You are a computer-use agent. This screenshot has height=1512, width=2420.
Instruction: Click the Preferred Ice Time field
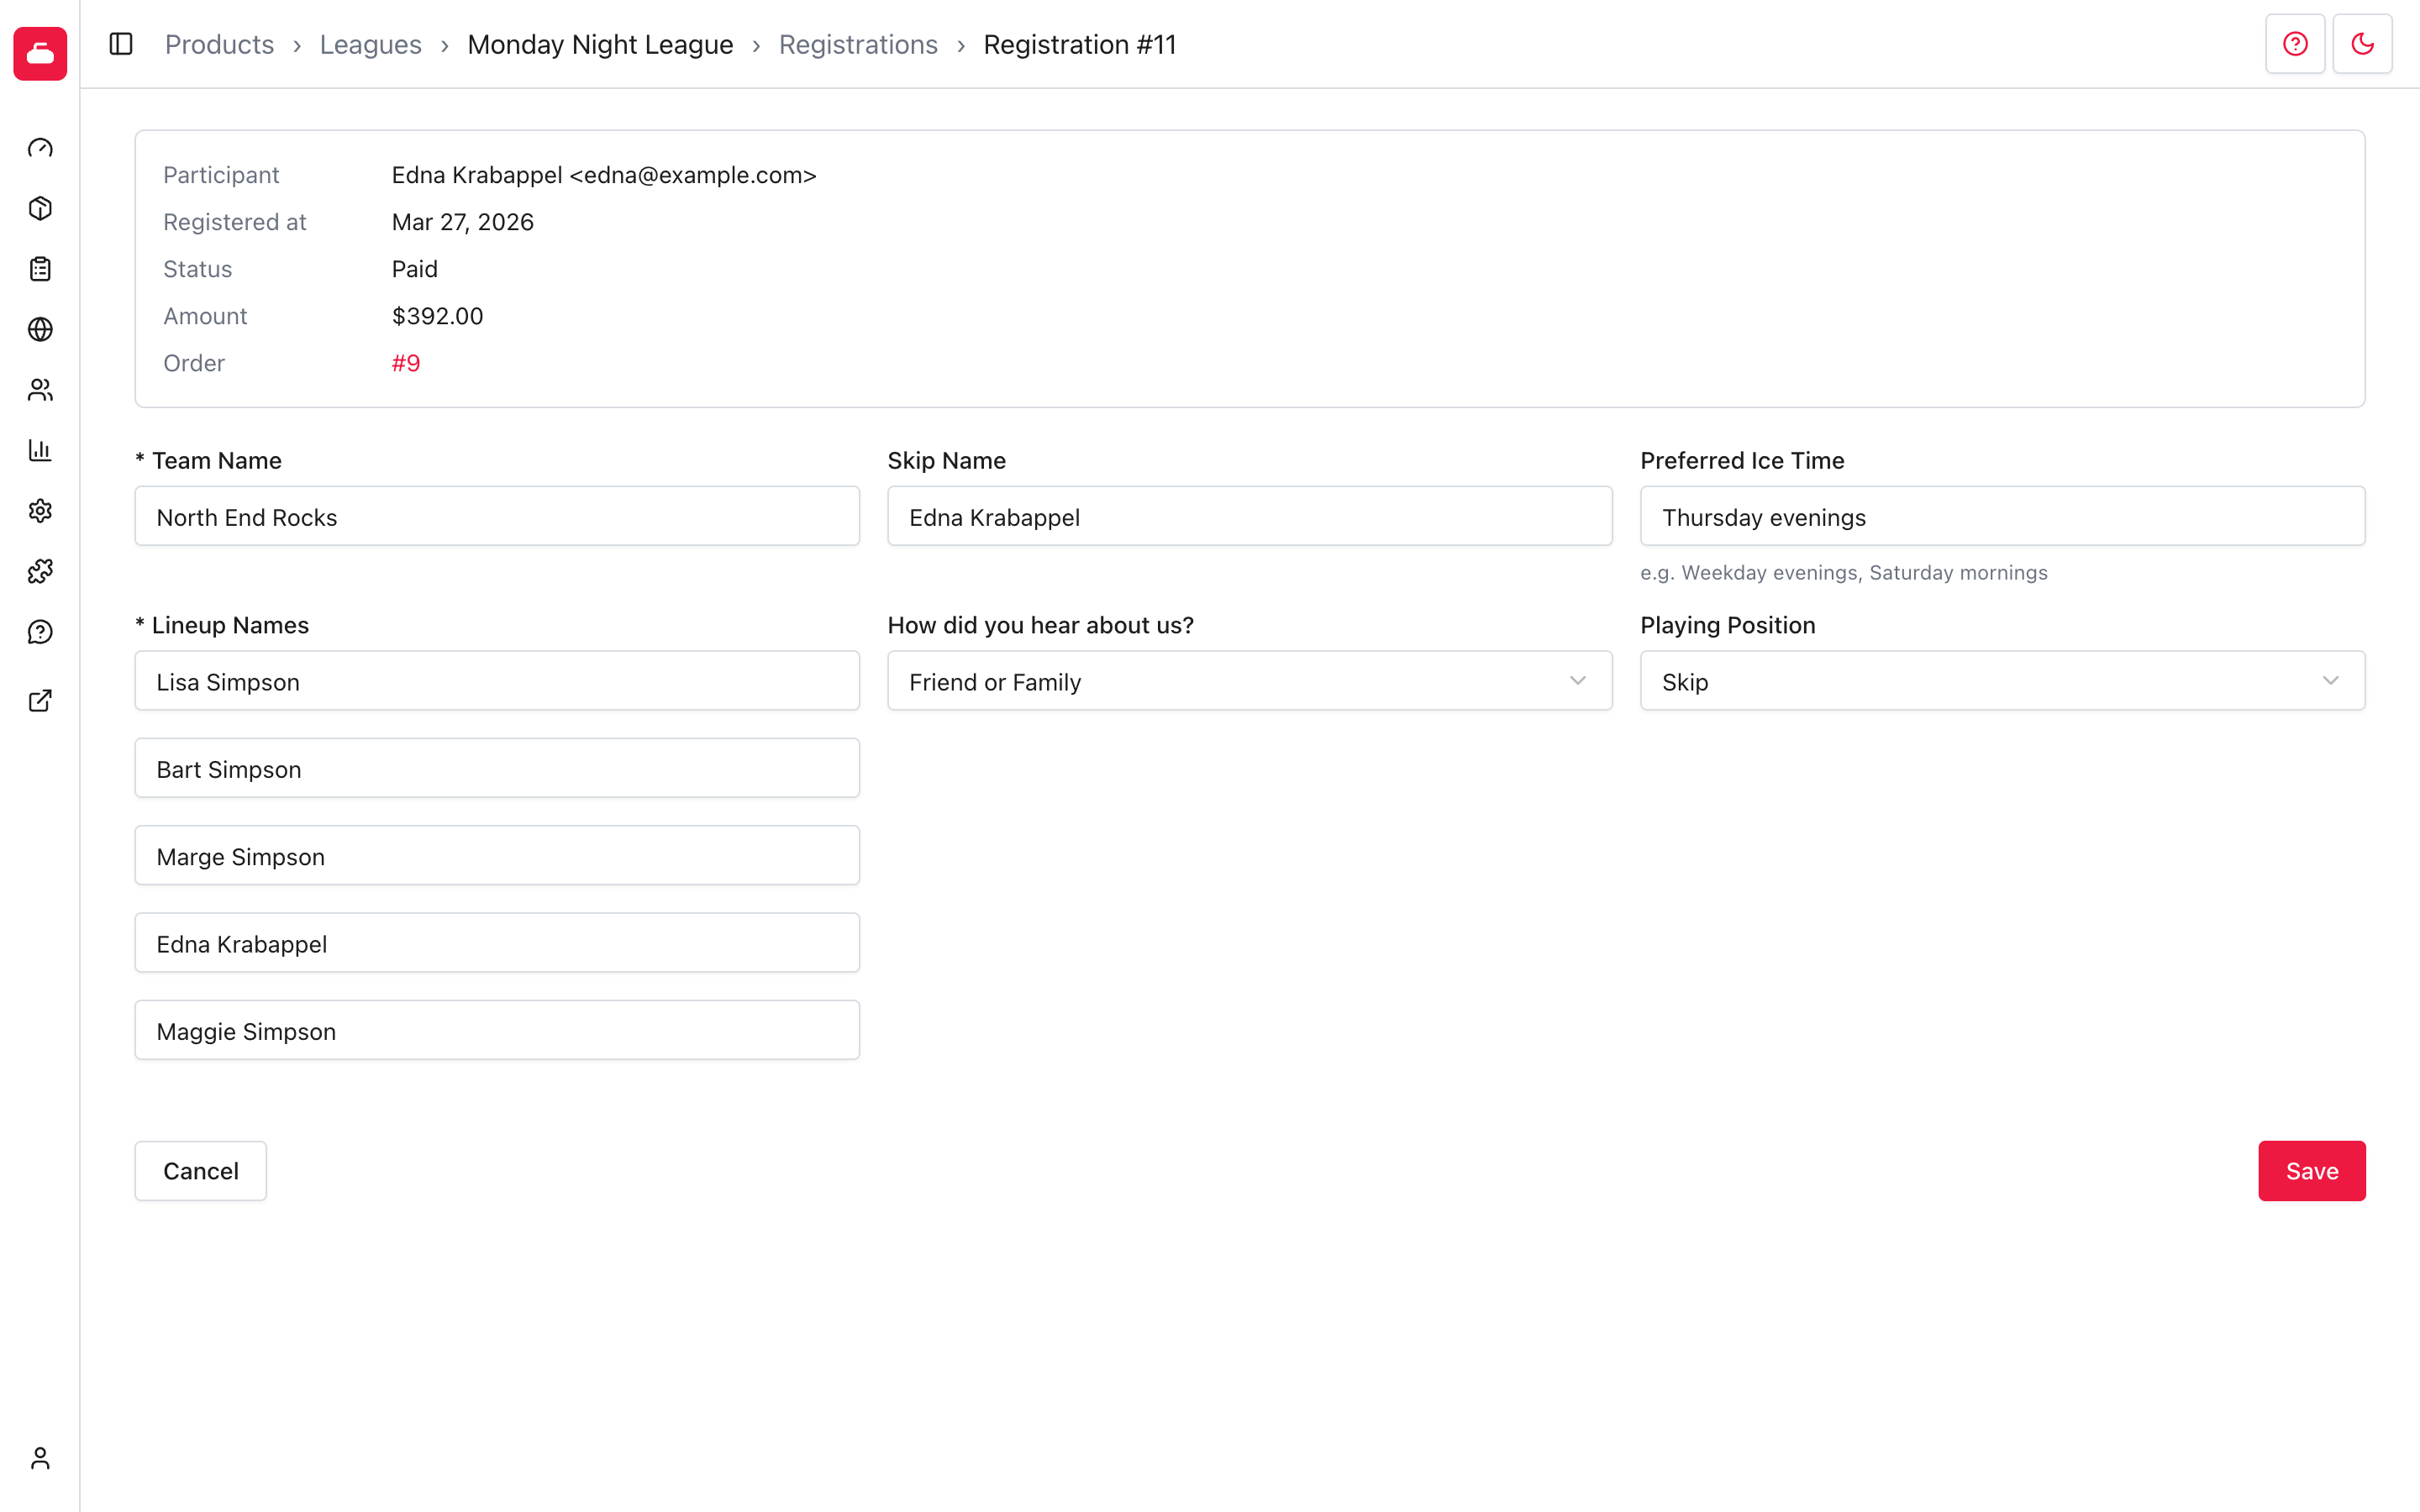coord(2002,516)
